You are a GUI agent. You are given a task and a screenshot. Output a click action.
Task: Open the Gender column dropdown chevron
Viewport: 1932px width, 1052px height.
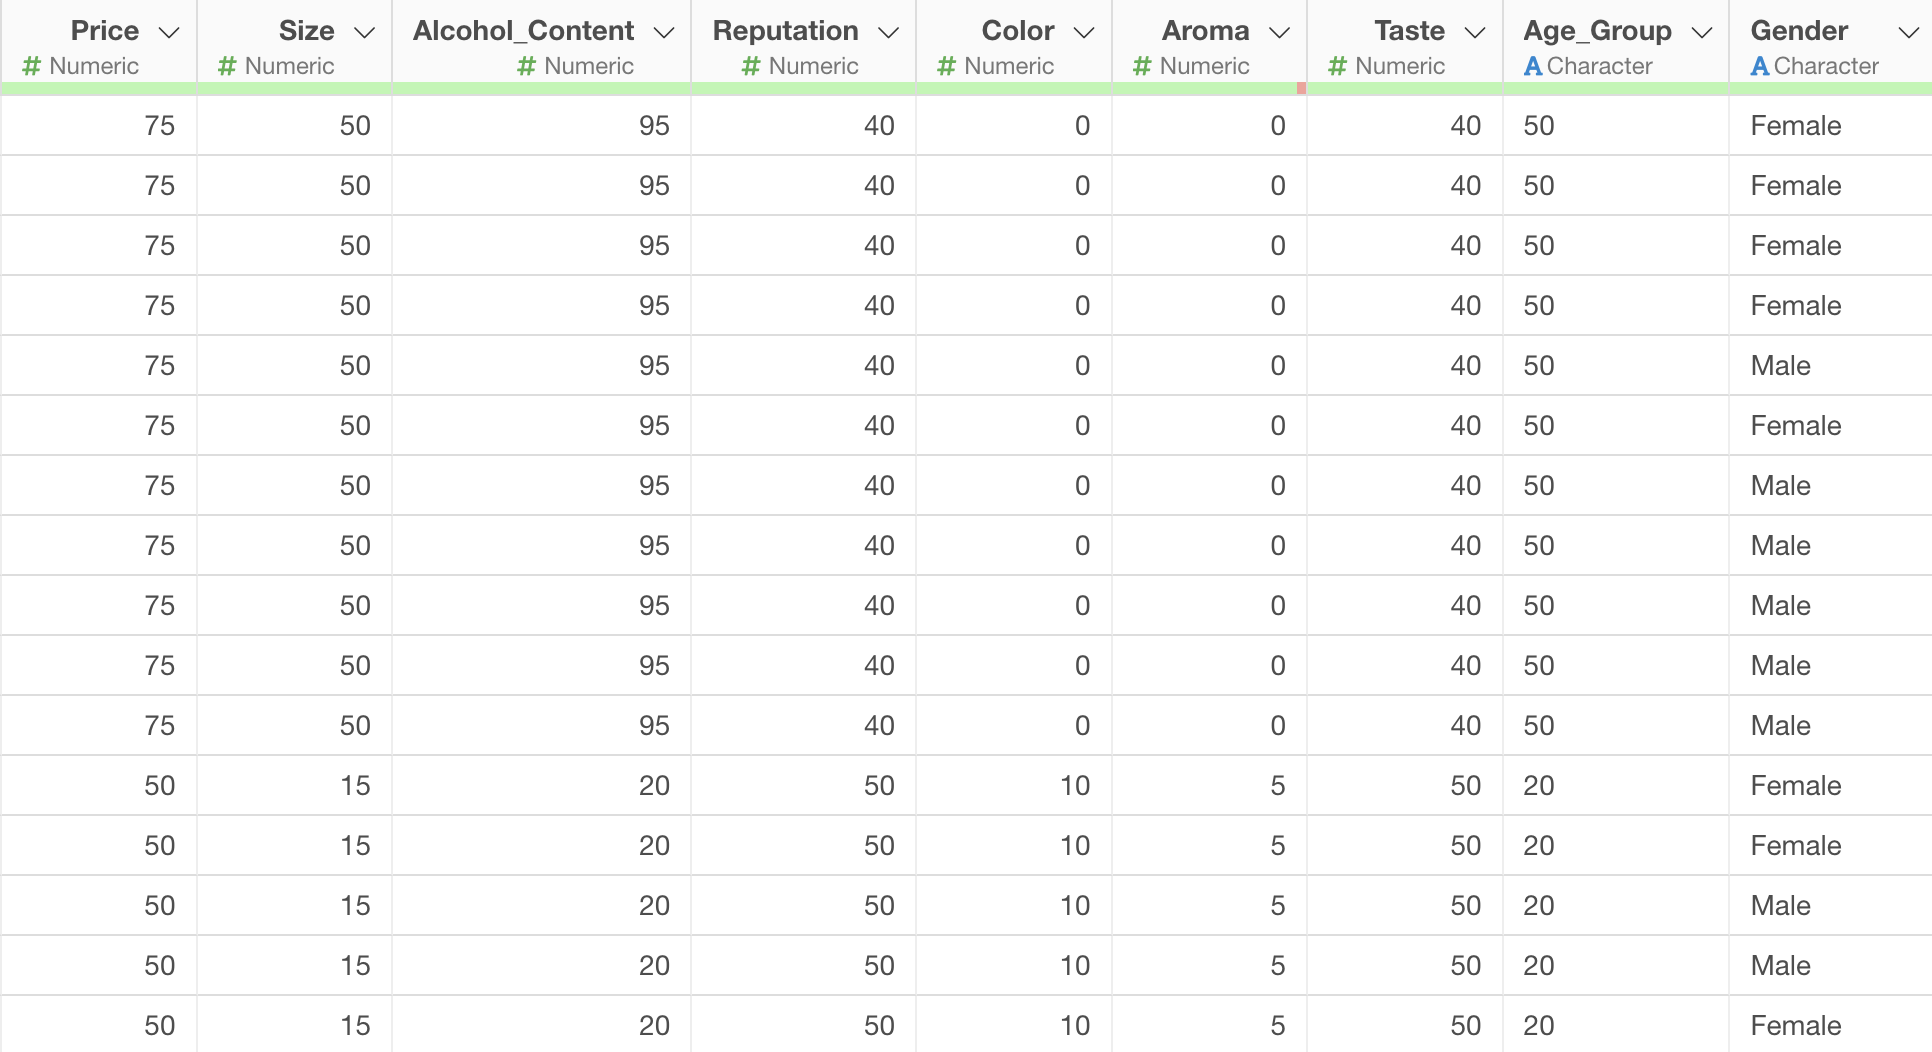pyautogui.click(x=1908, y=33)
